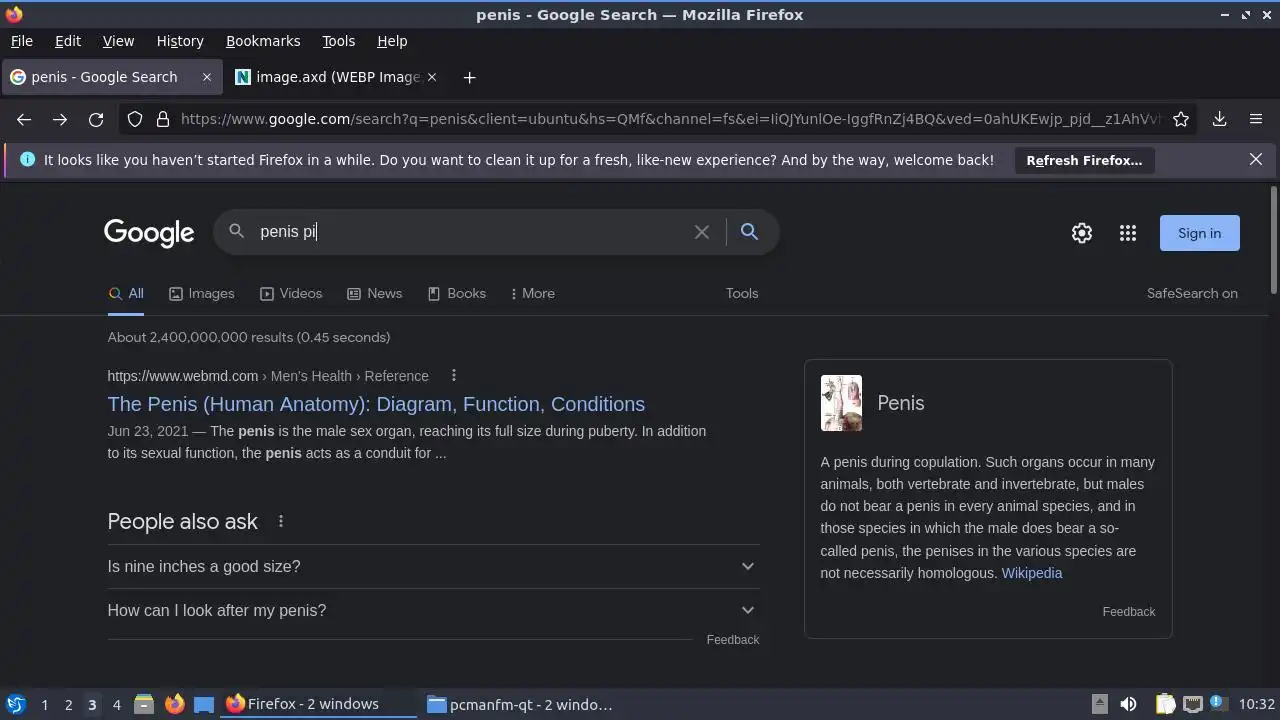Launch Firefox from the taskbar quick launcher
1280x720 pixels.
[x=174, y=704]
